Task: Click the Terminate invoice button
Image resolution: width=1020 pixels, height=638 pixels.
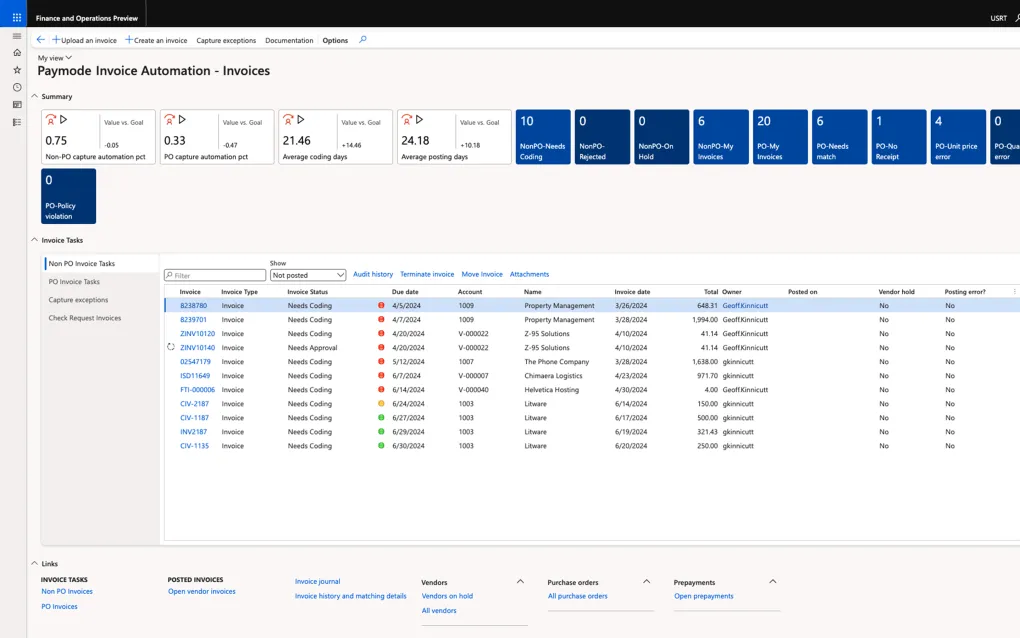Action: tap(427, 274)
